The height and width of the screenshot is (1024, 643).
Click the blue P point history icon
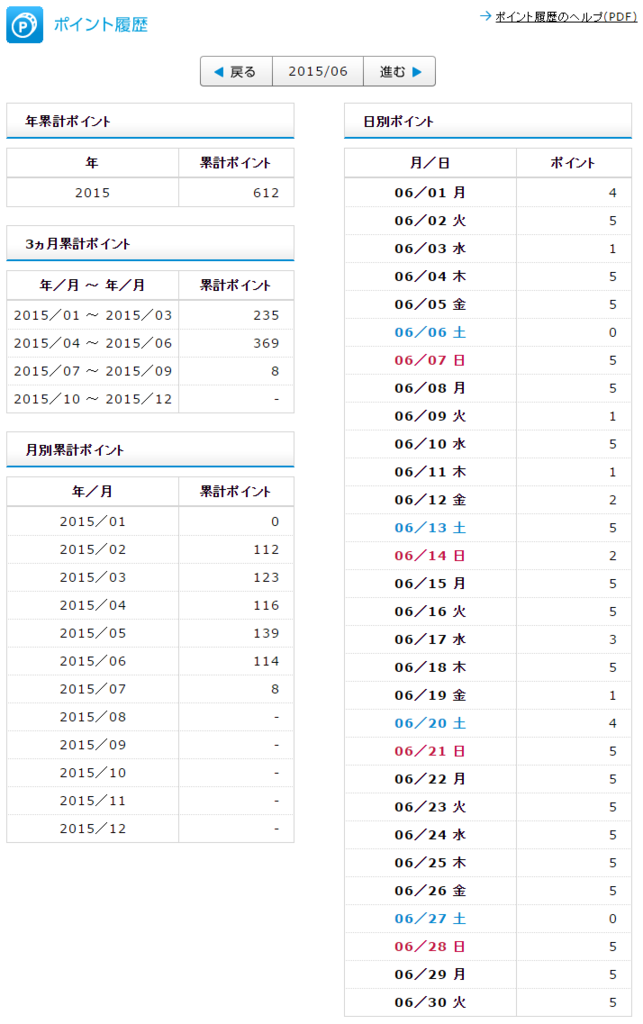(25, 25)
